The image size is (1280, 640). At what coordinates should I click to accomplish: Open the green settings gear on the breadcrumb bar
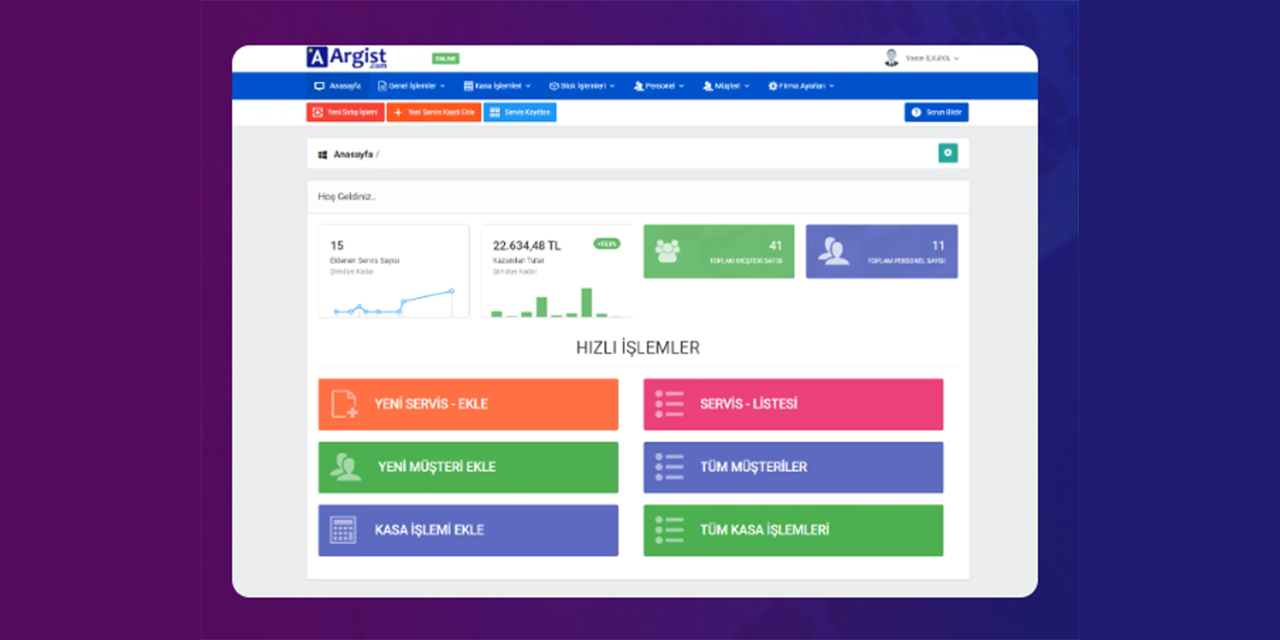pos(947,153)
